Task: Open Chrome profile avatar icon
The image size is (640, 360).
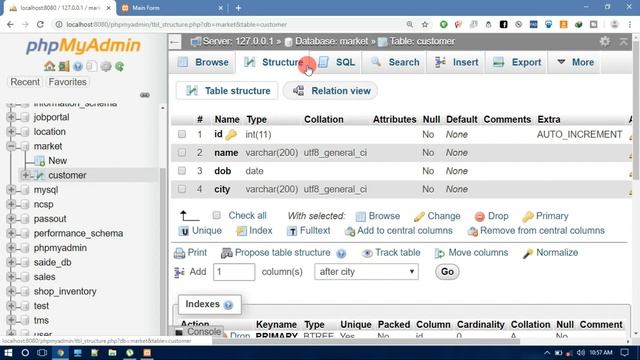Action: pos(614,24)
